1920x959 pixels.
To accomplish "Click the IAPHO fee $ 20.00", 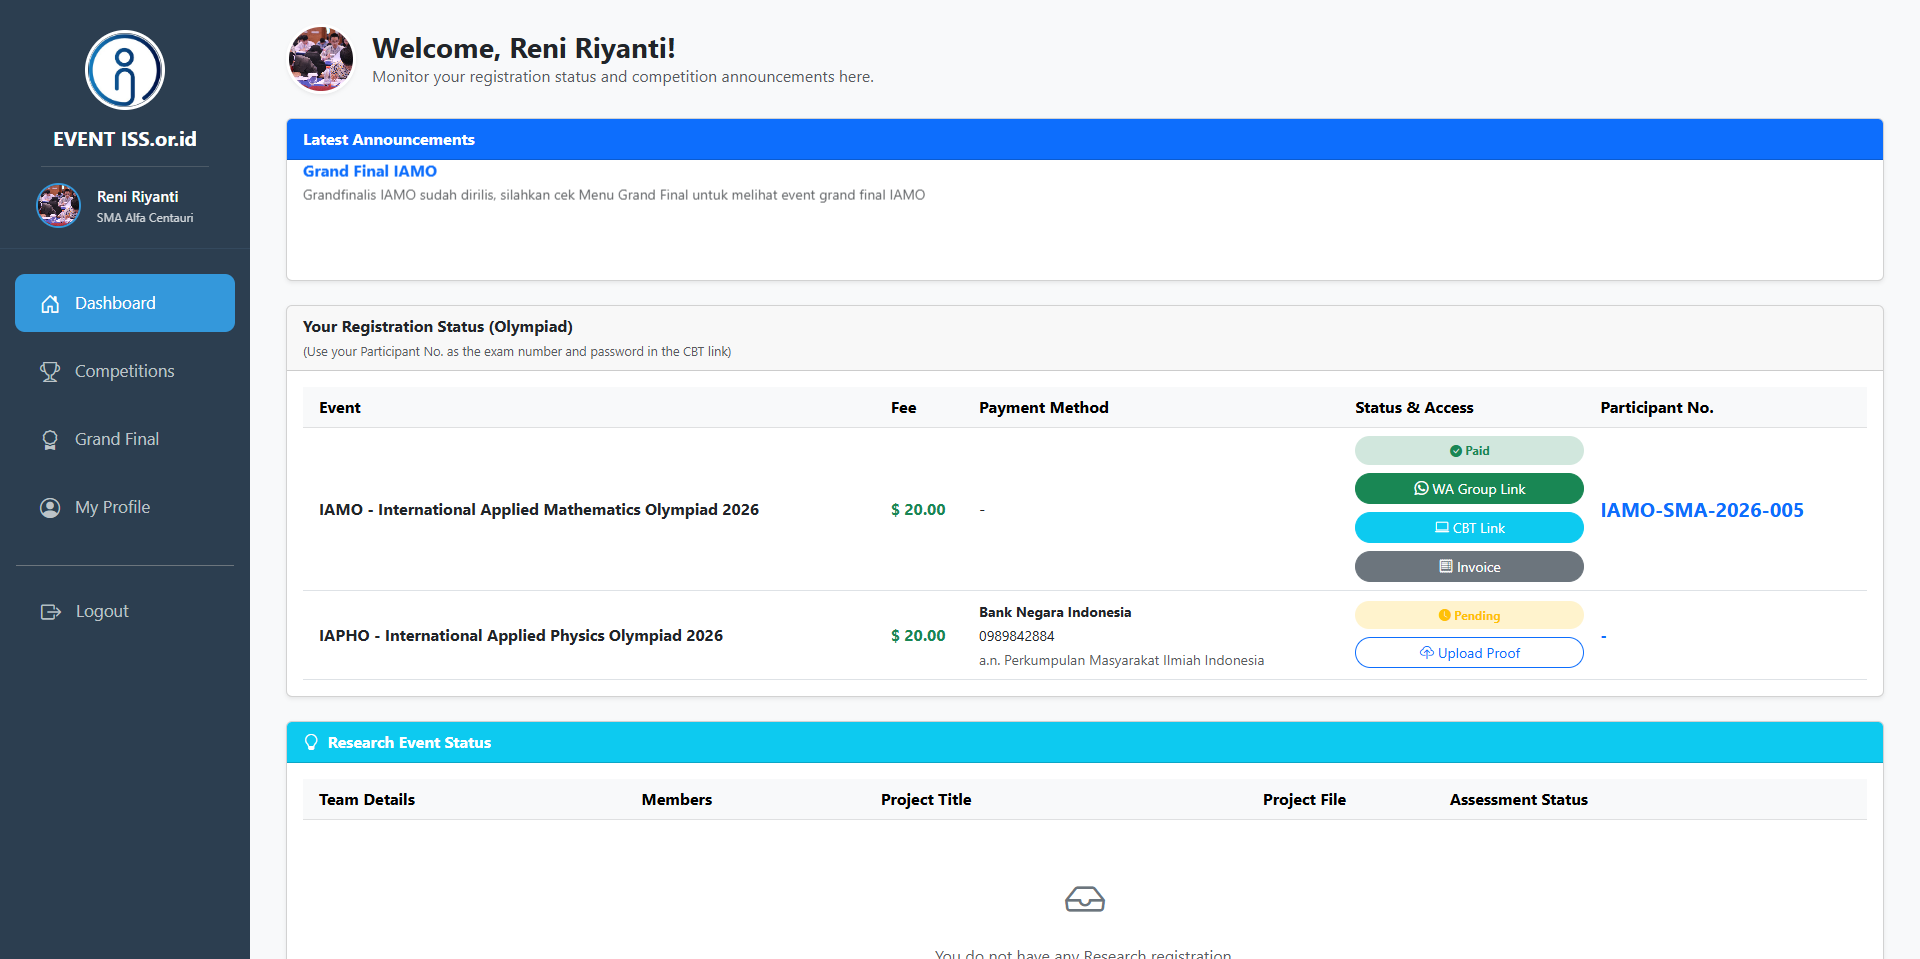I will [918, 636].
